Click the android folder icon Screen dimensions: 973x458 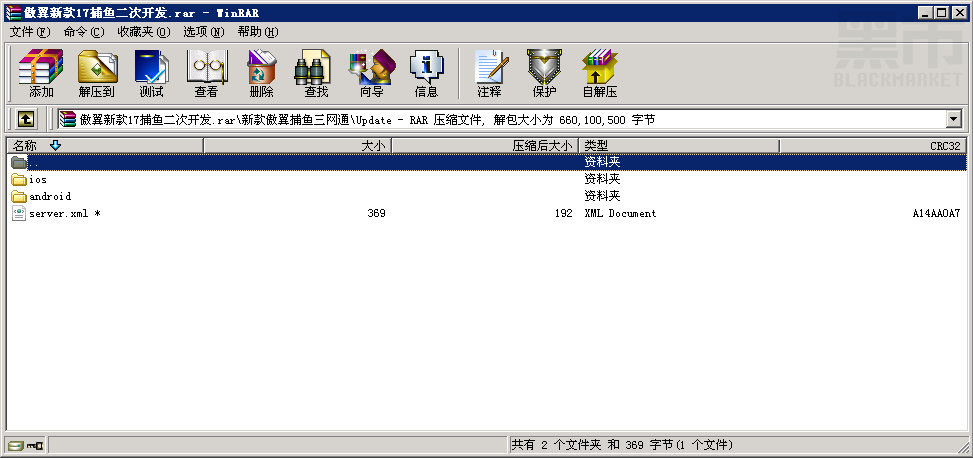tap(19, 196)
